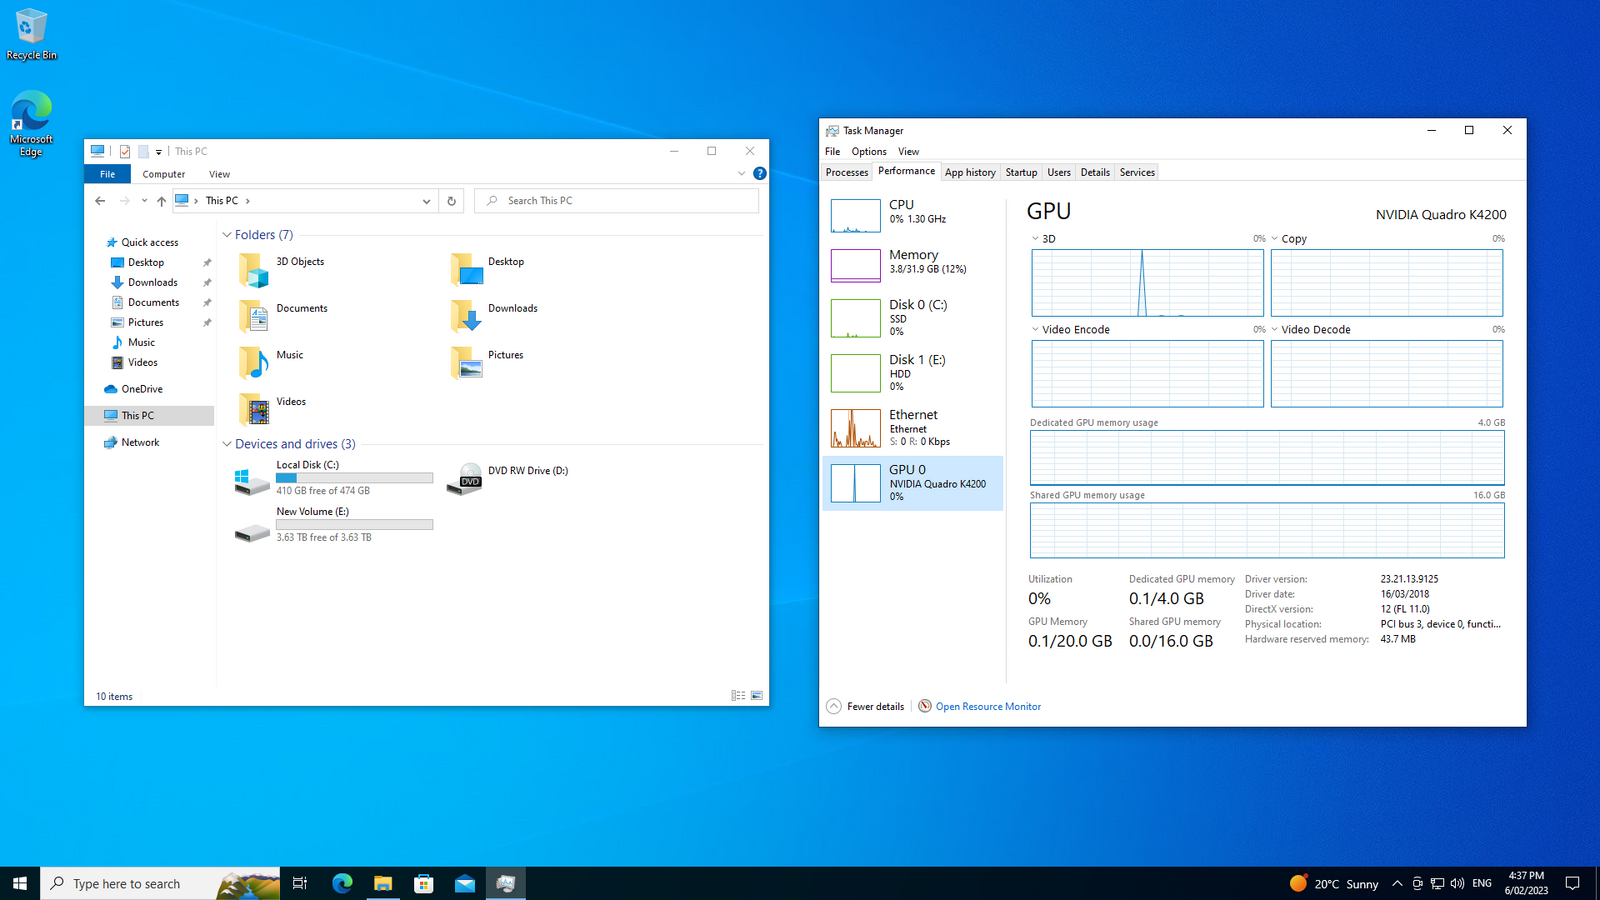The width and height of the screenshot is (1600, 900).
Task: Click the New Volume (E:) usage bar
Action: pyautogui.click(x=355, y=524)
